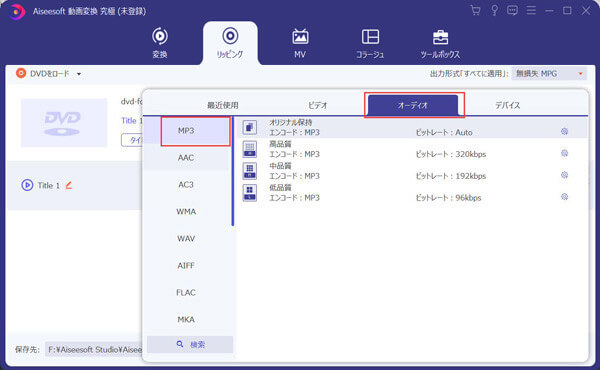This screenshot has height=370, width=600.
Task: Choose MKA in the format list
Action: pyautogui.click(x=186, y=319)
